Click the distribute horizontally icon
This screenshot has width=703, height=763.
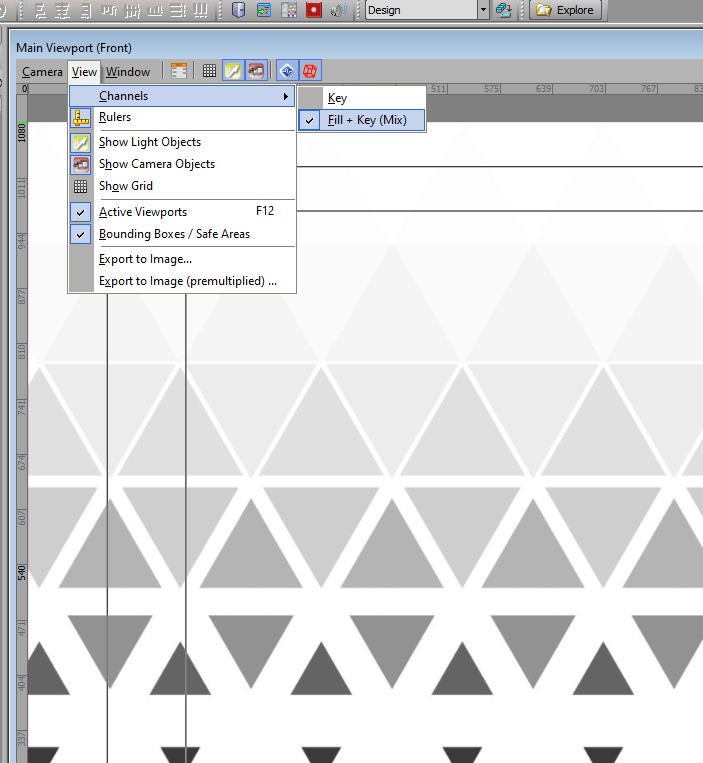[178, 10]
